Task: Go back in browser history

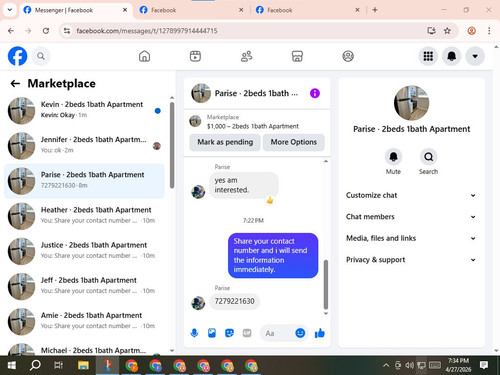Action: pos(11,31)
